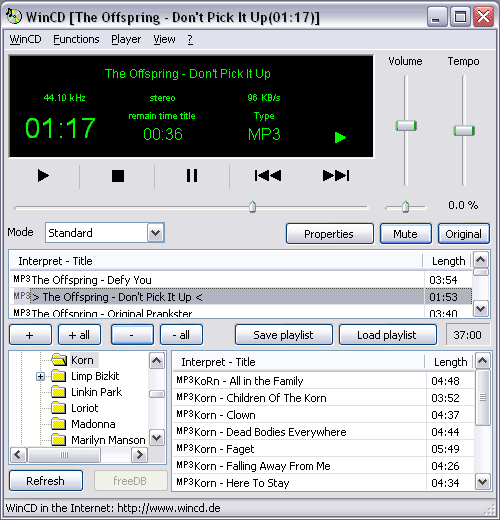Toggle the Mute button
Viewport: 500px width, 520px height.
[405, 234]
